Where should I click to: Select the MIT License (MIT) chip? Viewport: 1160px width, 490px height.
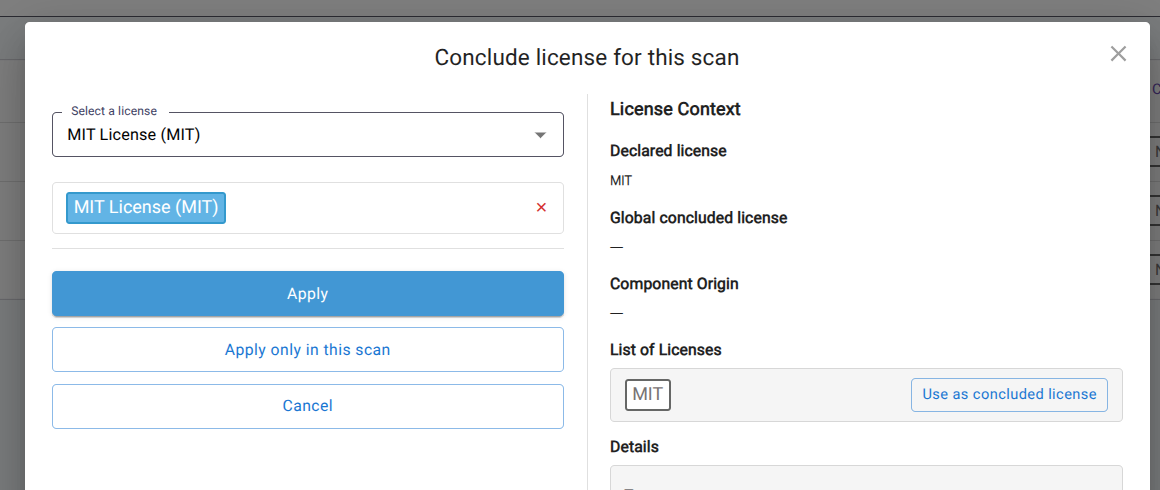(x=146, y=208)
